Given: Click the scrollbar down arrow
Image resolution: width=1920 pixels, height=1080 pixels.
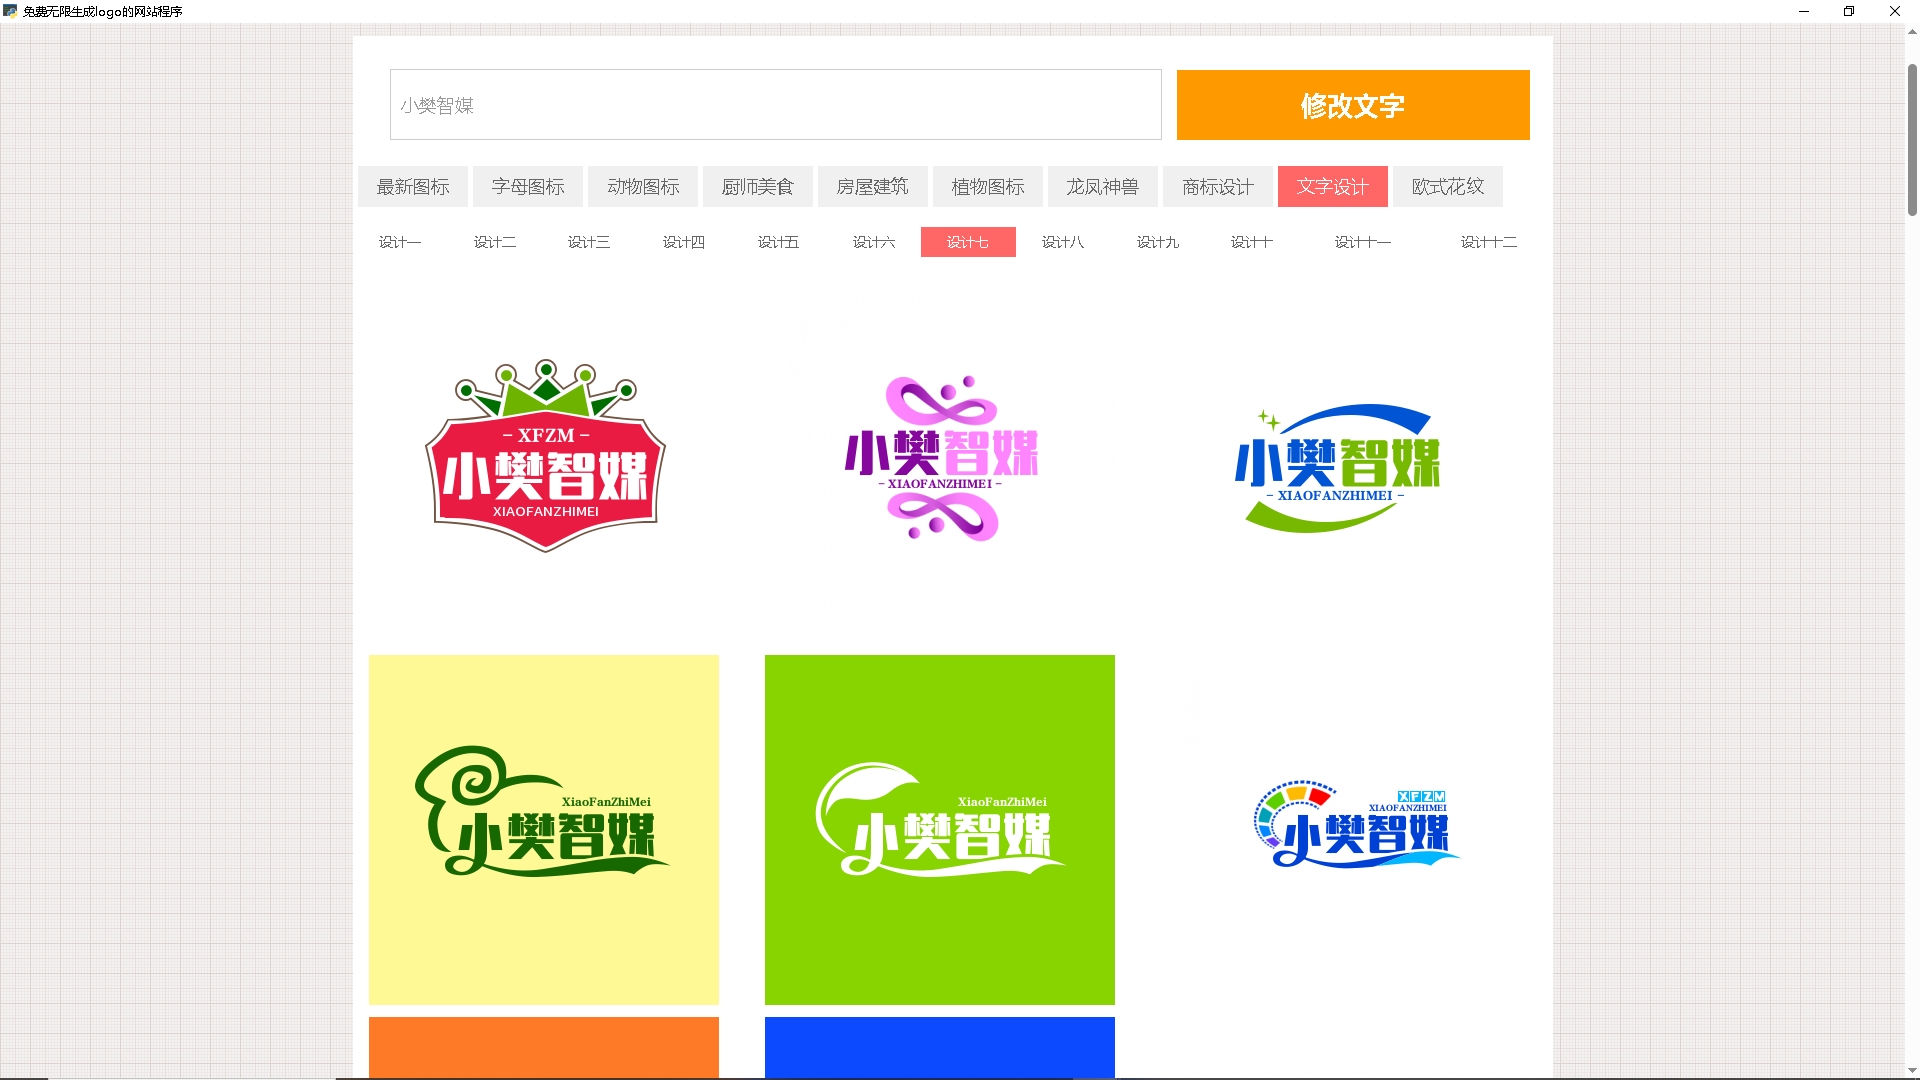Looking at the screenshot, I should (1912, 1071).
